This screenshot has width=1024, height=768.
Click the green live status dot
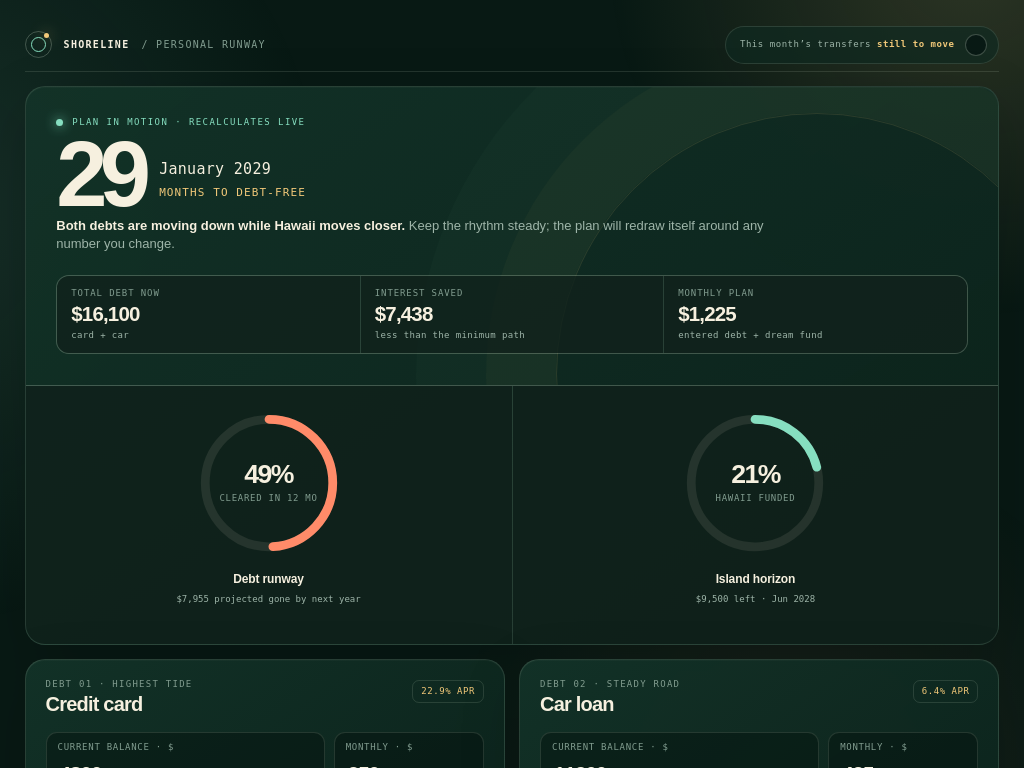(59, 122)
